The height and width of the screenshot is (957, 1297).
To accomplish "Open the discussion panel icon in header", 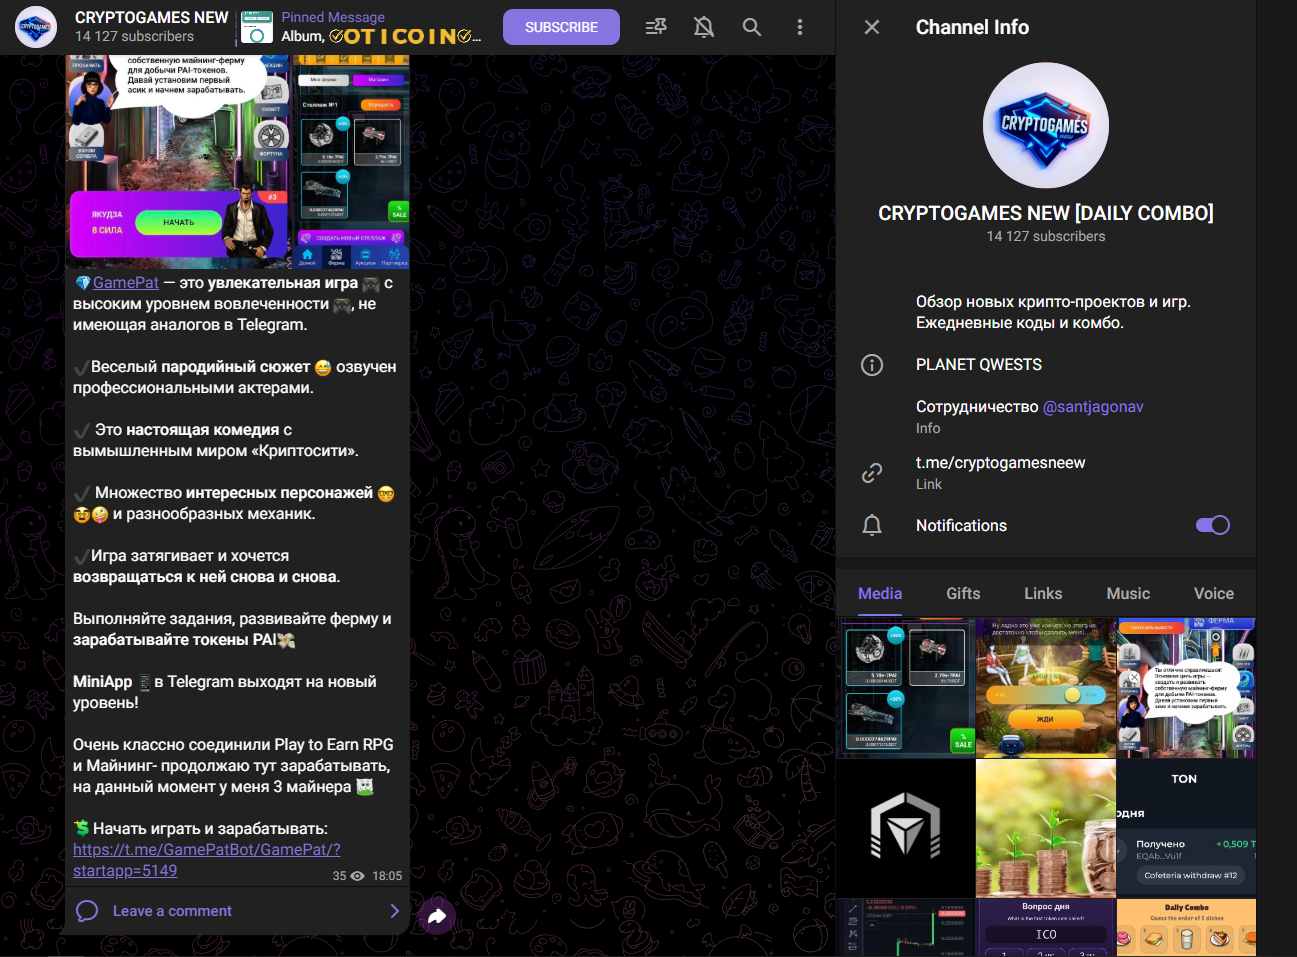I will pyautogui.click(x=656, y=27).
